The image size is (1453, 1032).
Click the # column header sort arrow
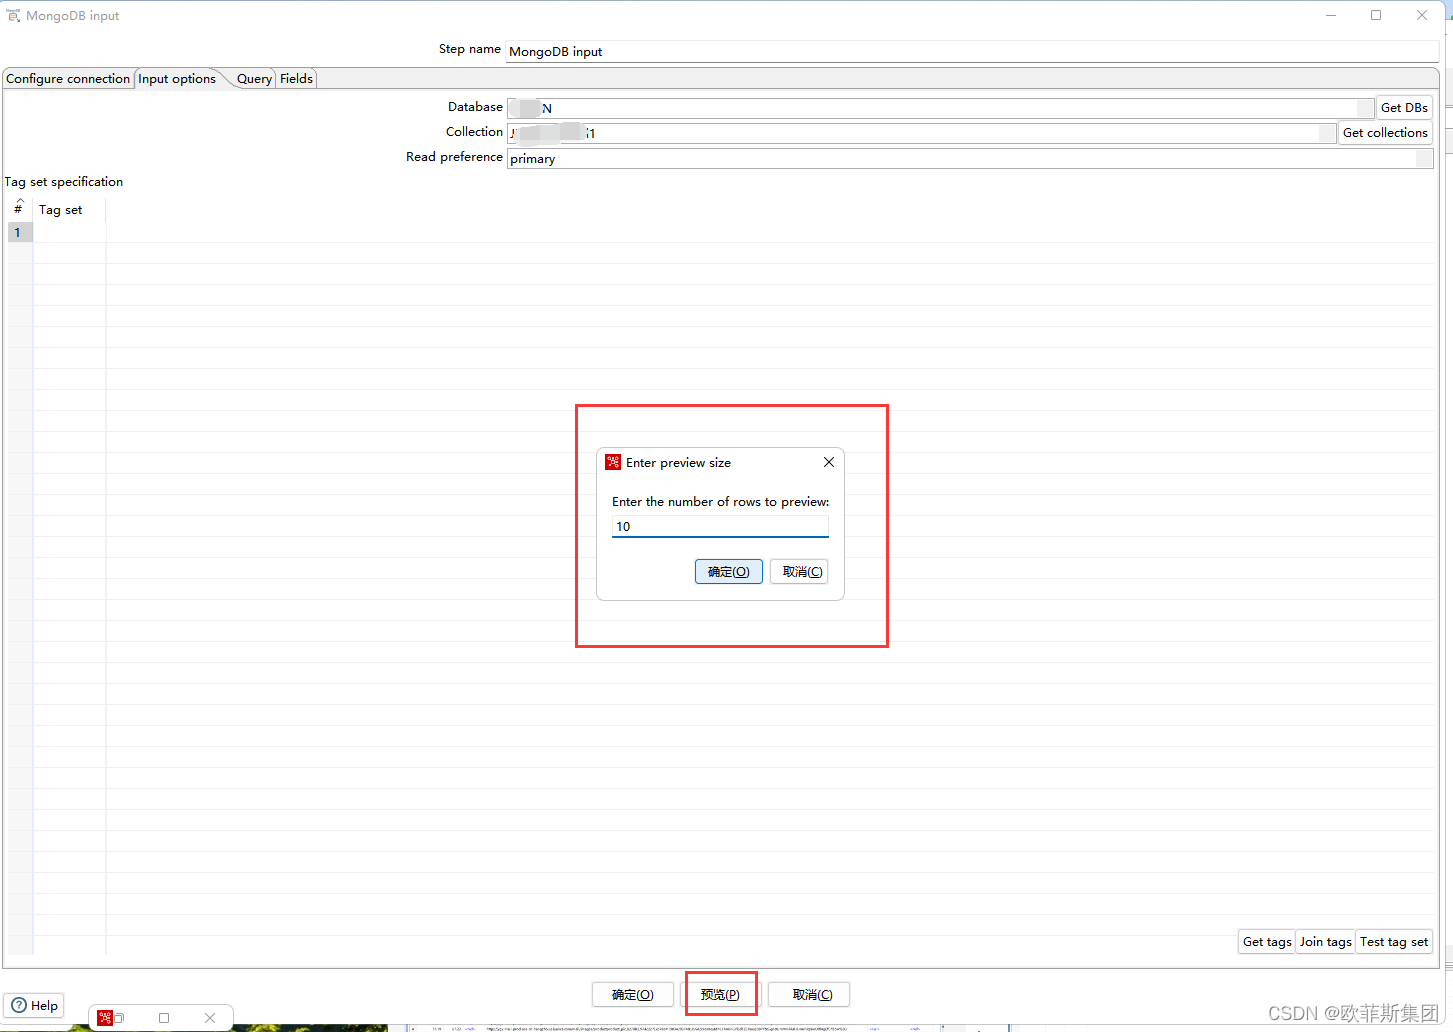(x=19, y=201)
